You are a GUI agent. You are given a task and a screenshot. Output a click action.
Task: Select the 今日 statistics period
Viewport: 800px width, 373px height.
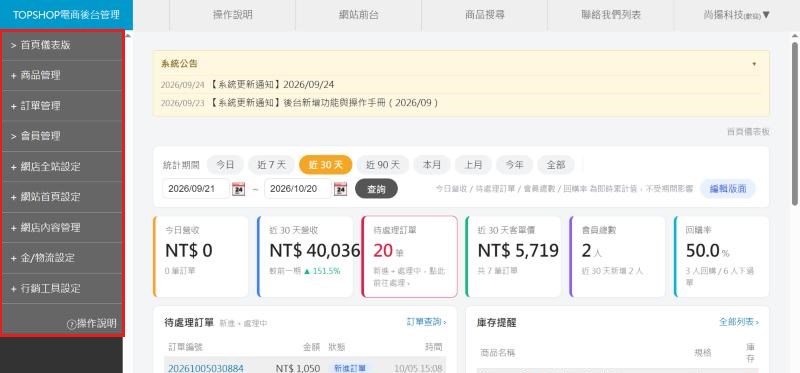click(x=225, y=165)
